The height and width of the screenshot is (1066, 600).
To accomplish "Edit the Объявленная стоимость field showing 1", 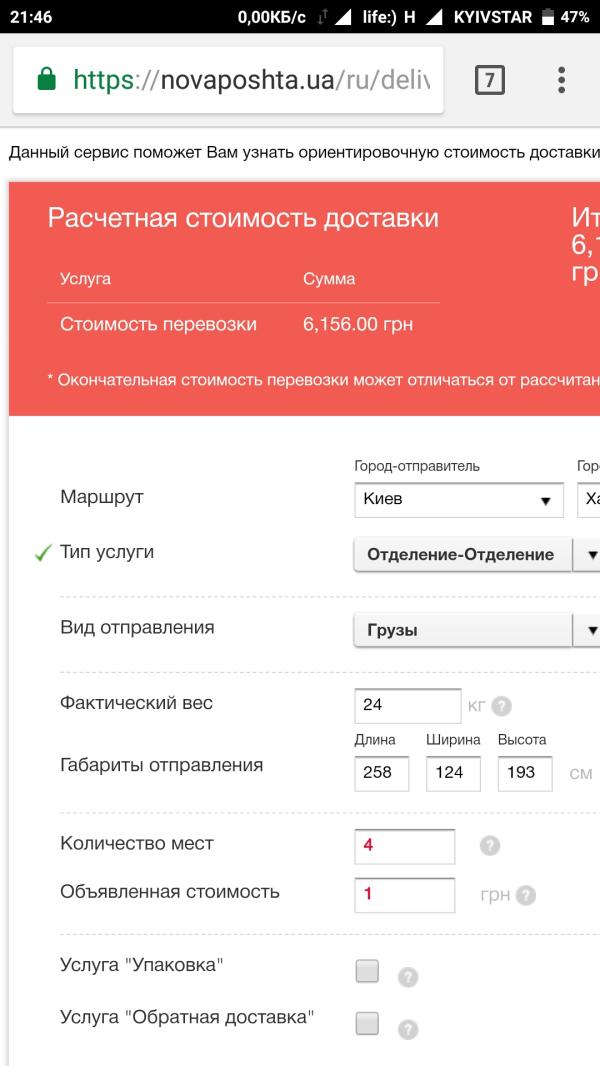I will (x=405, y=895).
